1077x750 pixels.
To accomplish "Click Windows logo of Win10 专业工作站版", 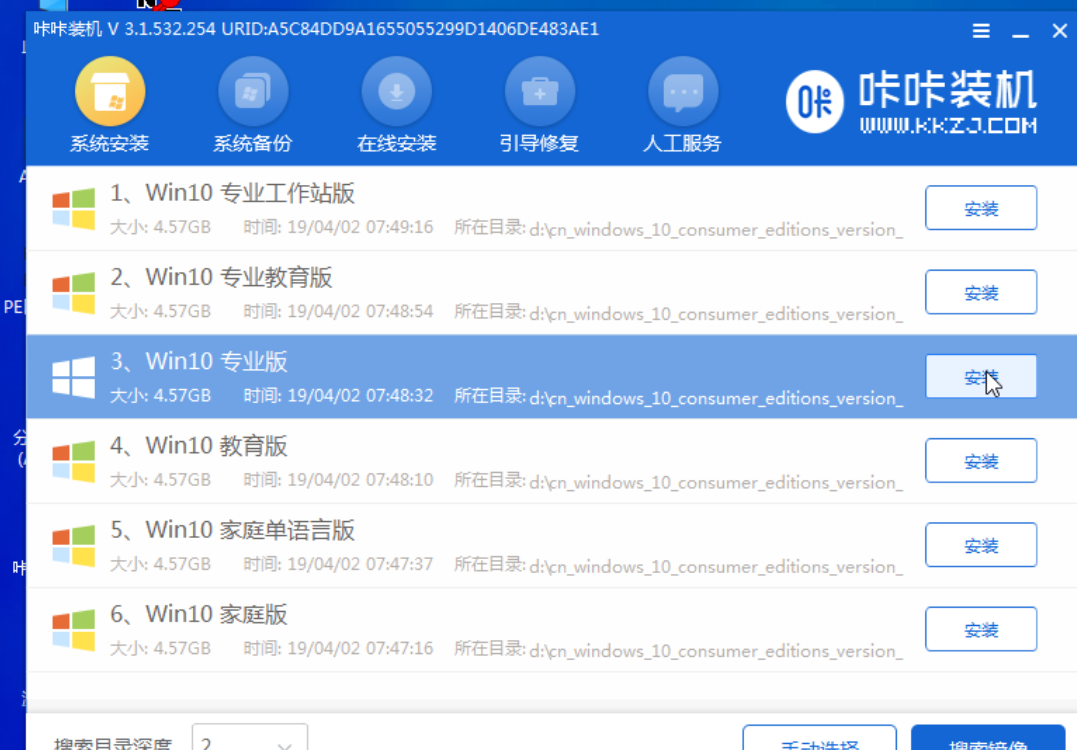I will 73,209.
